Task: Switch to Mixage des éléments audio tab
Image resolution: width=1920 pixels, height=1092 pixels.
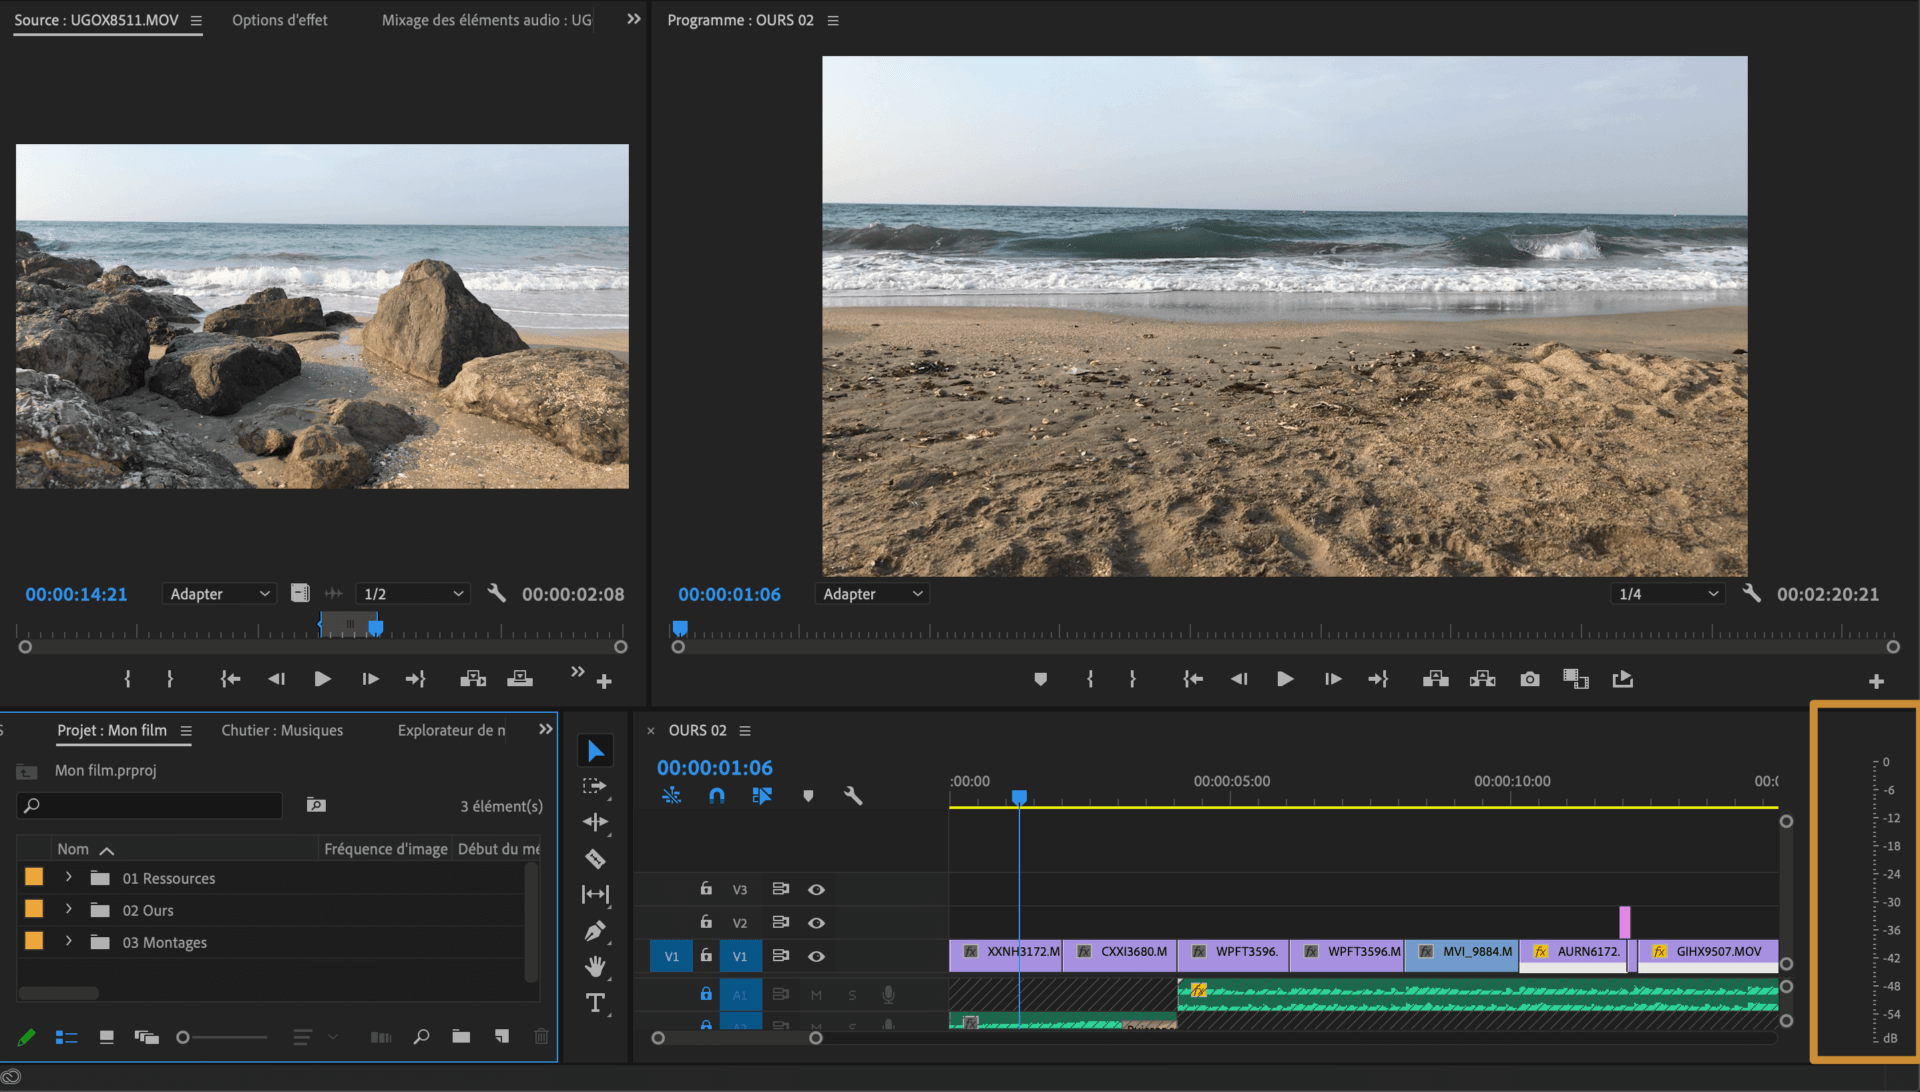Action: click(x=486, y=20)
